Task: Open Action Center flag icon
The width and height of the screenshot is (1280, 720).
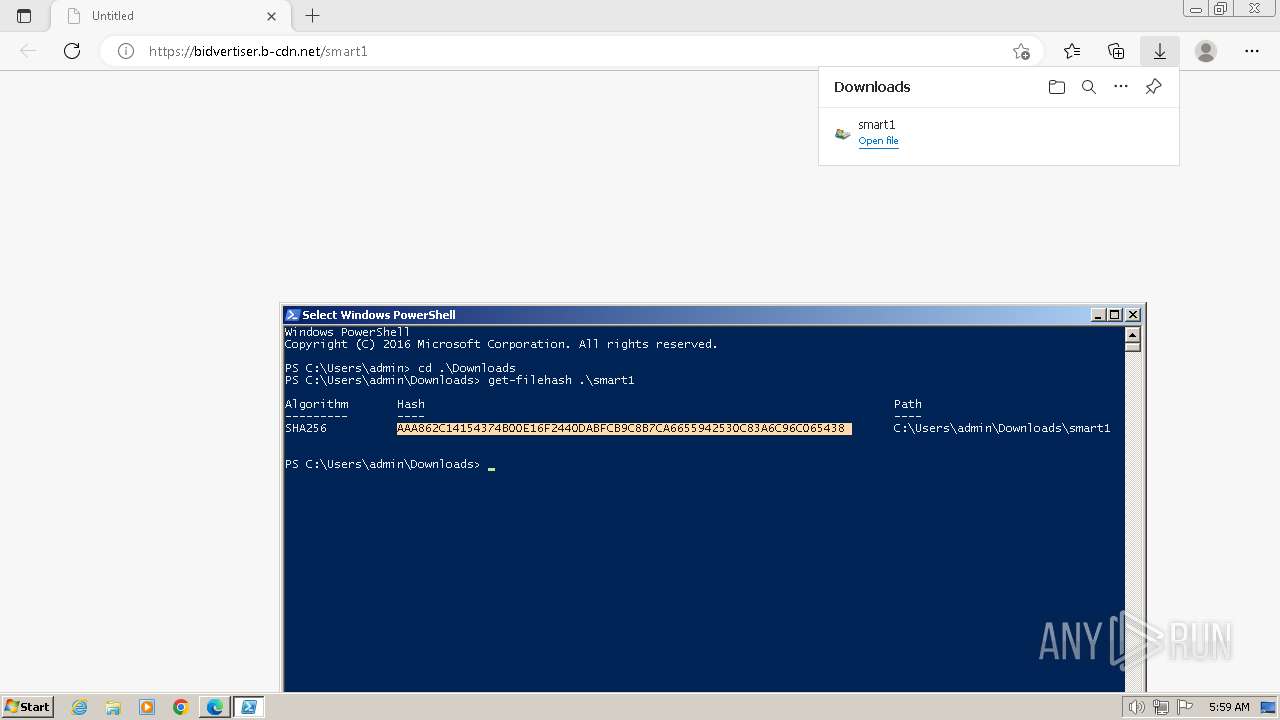Action: tap(1183, 707)
